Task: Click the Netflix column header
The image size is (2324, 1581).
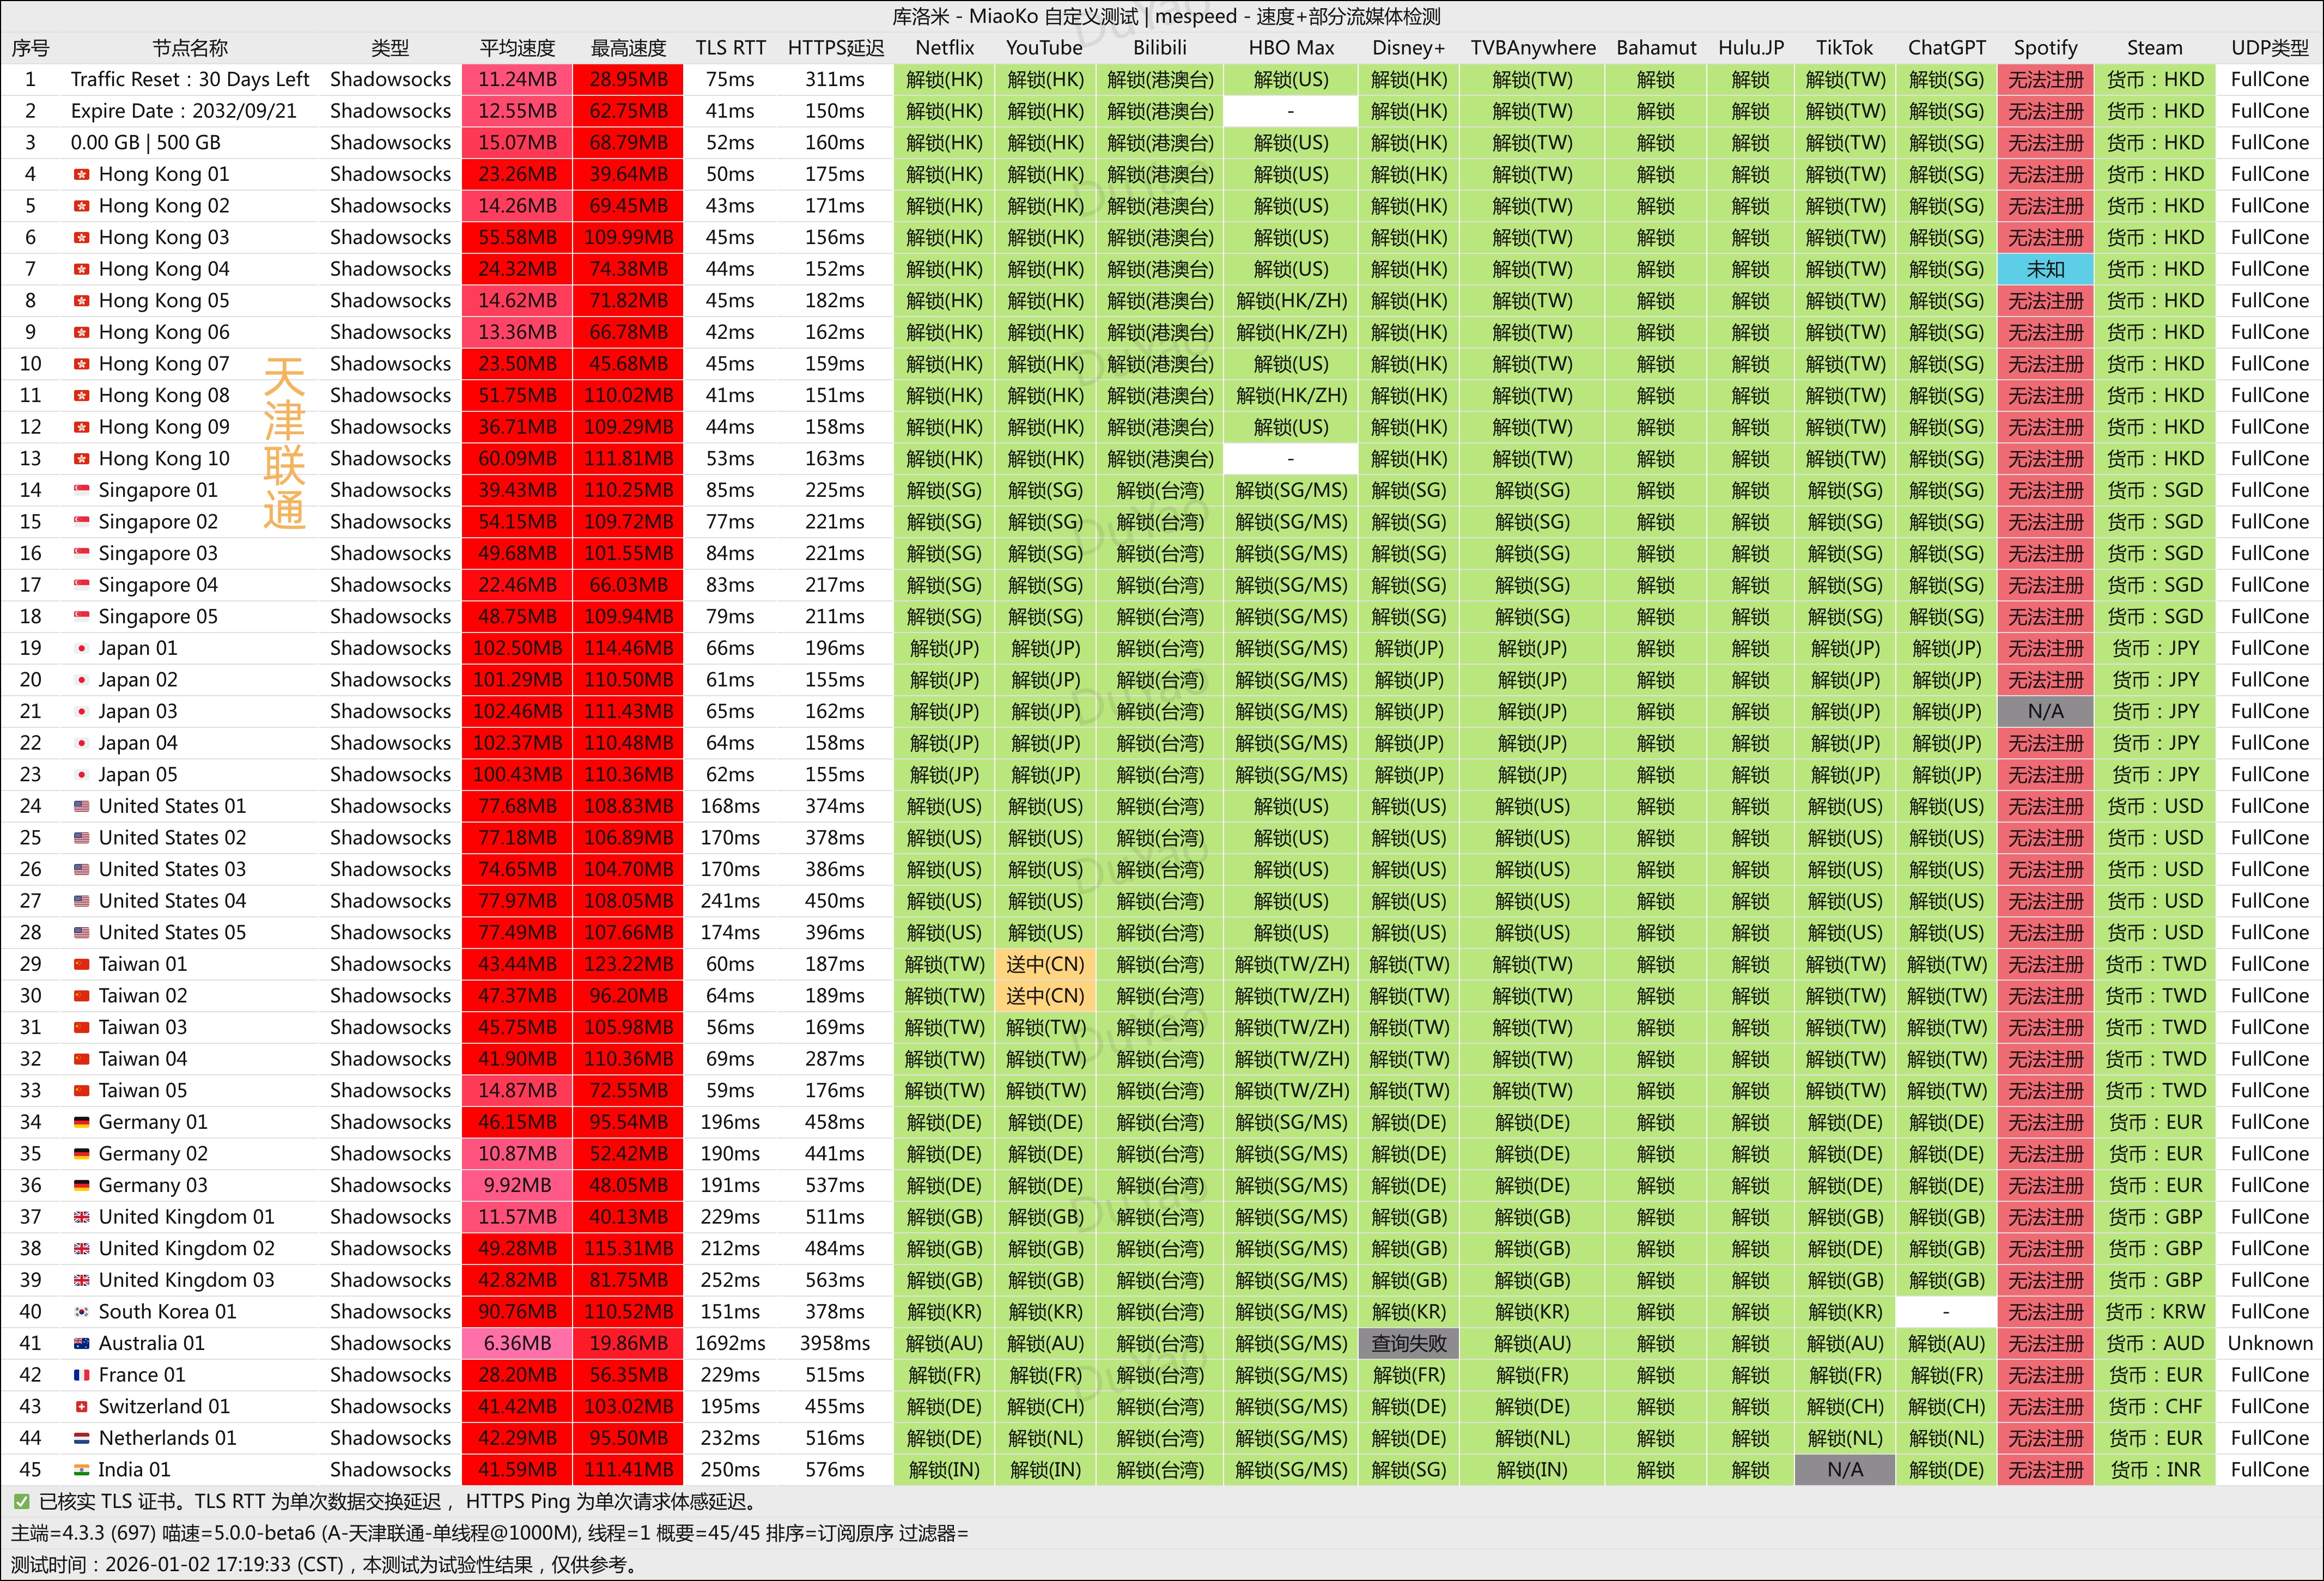Action: tap(944, 48)
